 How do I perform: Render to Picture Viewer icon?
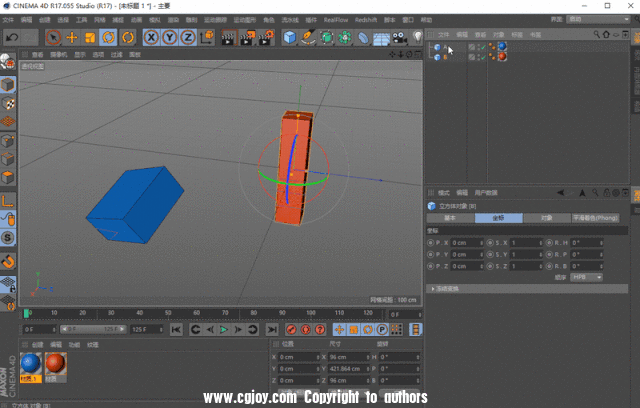(247, 38)
